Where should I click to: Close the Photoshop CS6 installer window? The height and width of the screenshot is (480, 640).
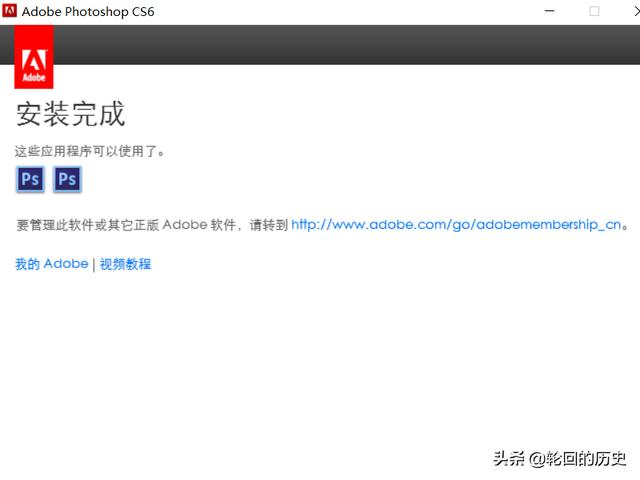[634, 11]
